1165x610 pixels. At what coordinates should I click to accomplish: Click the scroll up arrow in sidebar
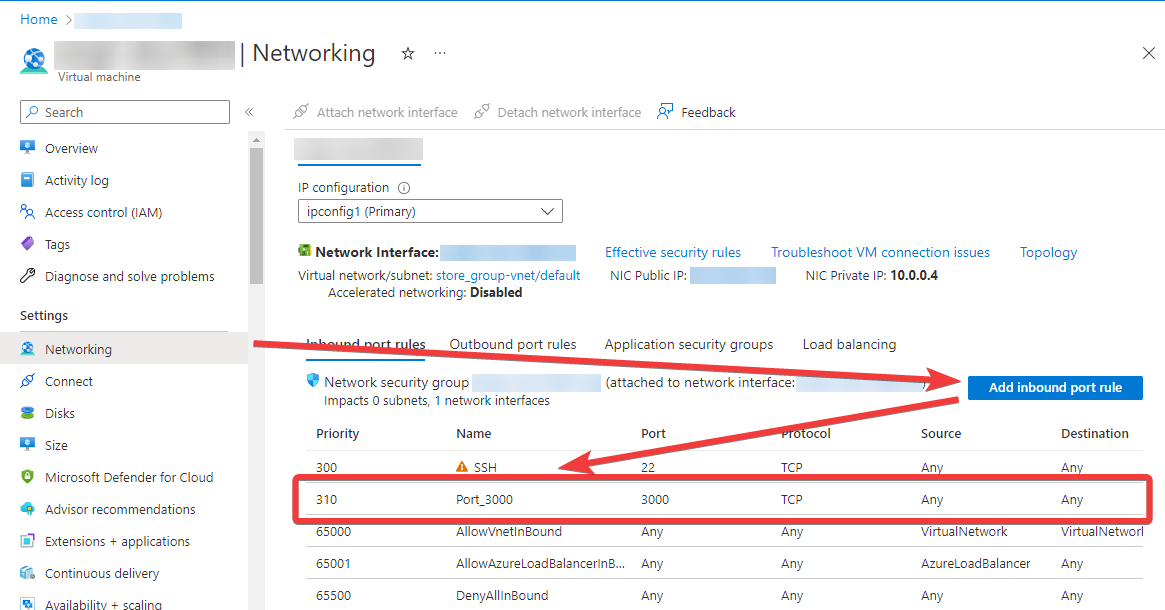256,140
